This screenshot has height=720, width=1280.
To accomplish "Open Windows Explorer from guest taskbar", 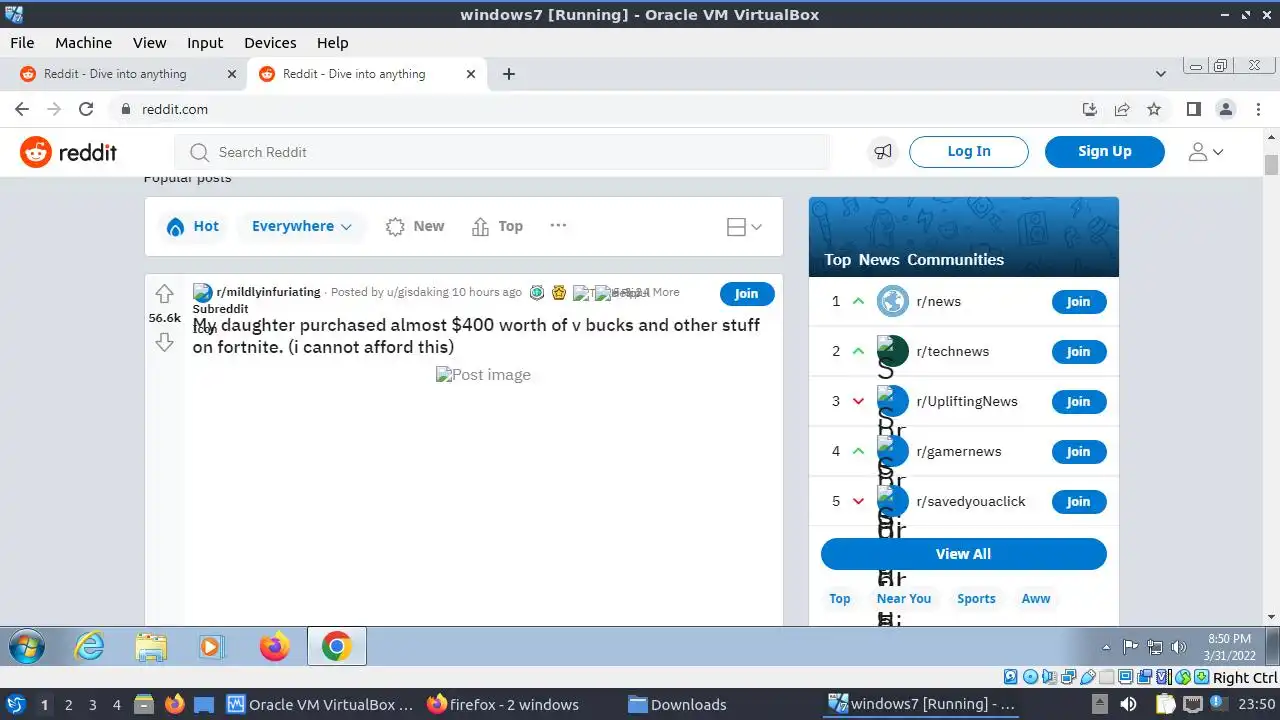I will pyautogui.click(x=151, y=647).
